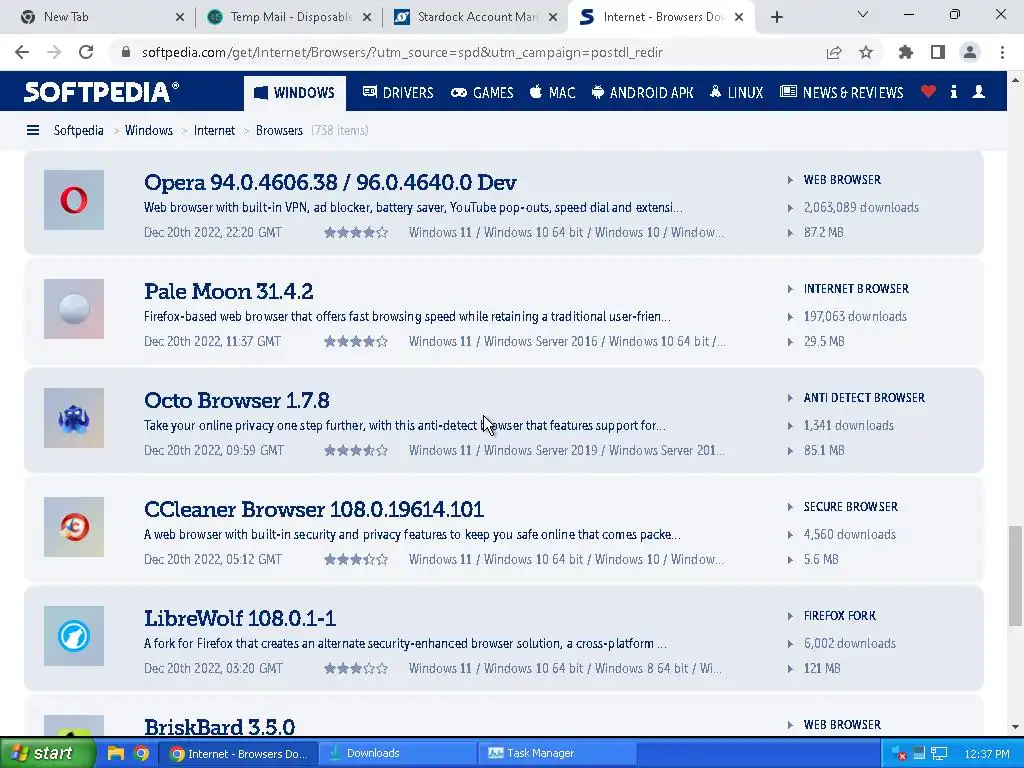Click the Octo Browser octopus icon
Image resolution: width=1024 pixels, height=768 pixels.
pyautogui.click(x=74, y=418)
